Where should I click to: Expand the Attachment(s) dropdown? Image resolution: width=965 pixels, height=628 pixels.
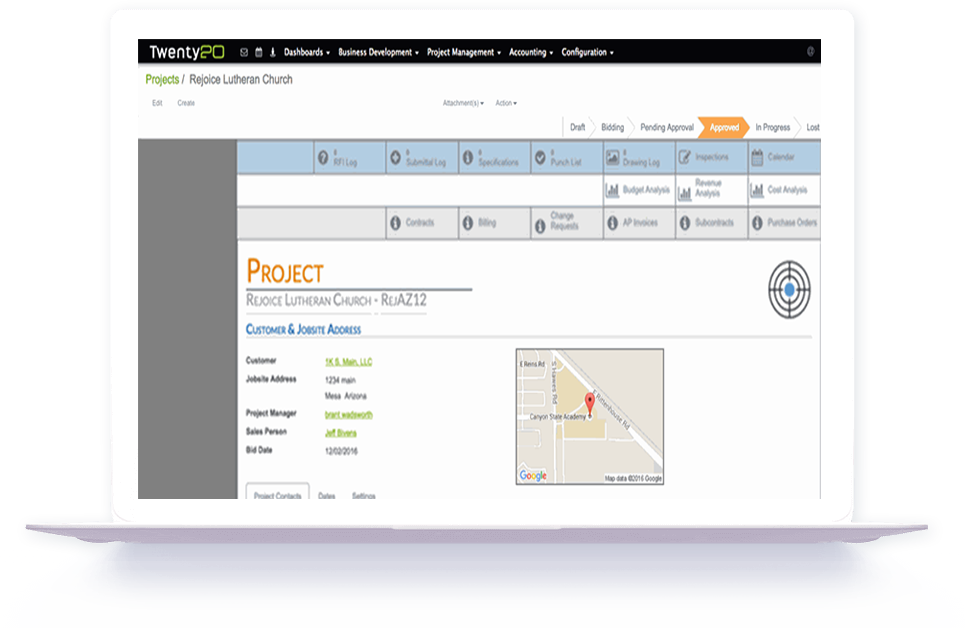coord(463,103)
